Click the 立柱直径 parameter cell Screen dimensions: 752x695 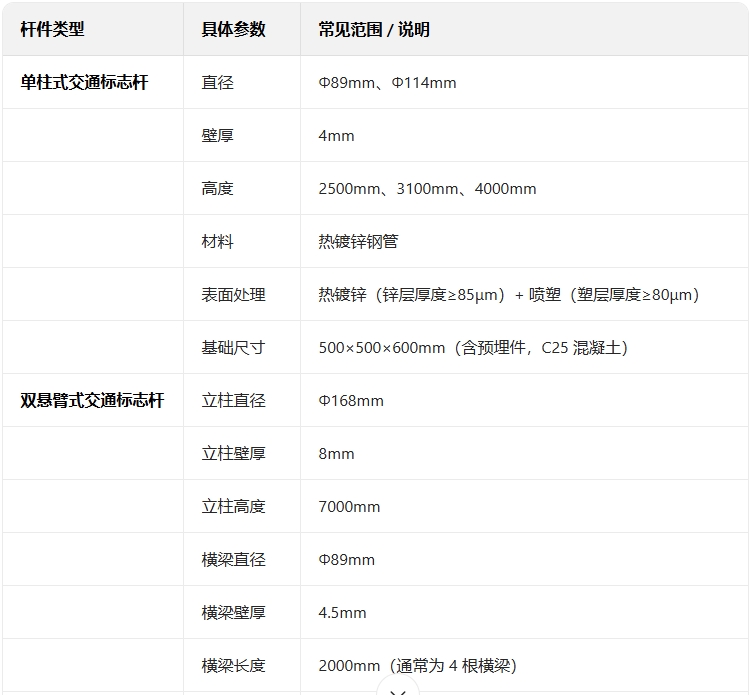[x=233, y=401]
